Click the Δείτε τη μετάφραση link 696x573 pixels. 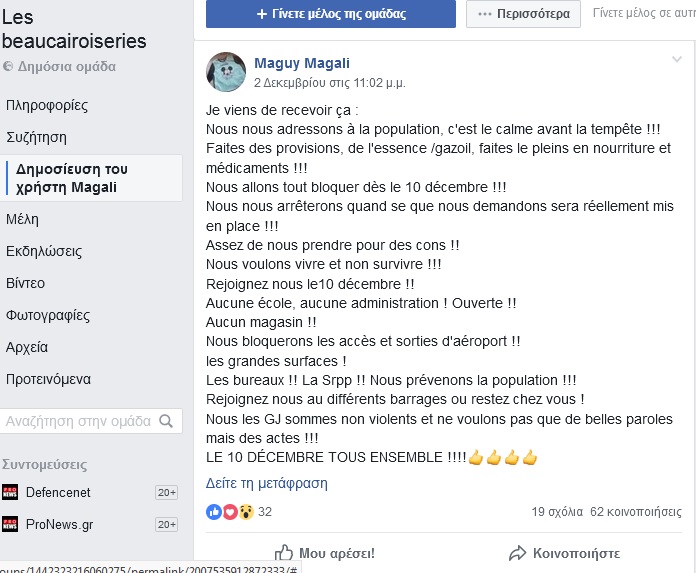(266, 483)
